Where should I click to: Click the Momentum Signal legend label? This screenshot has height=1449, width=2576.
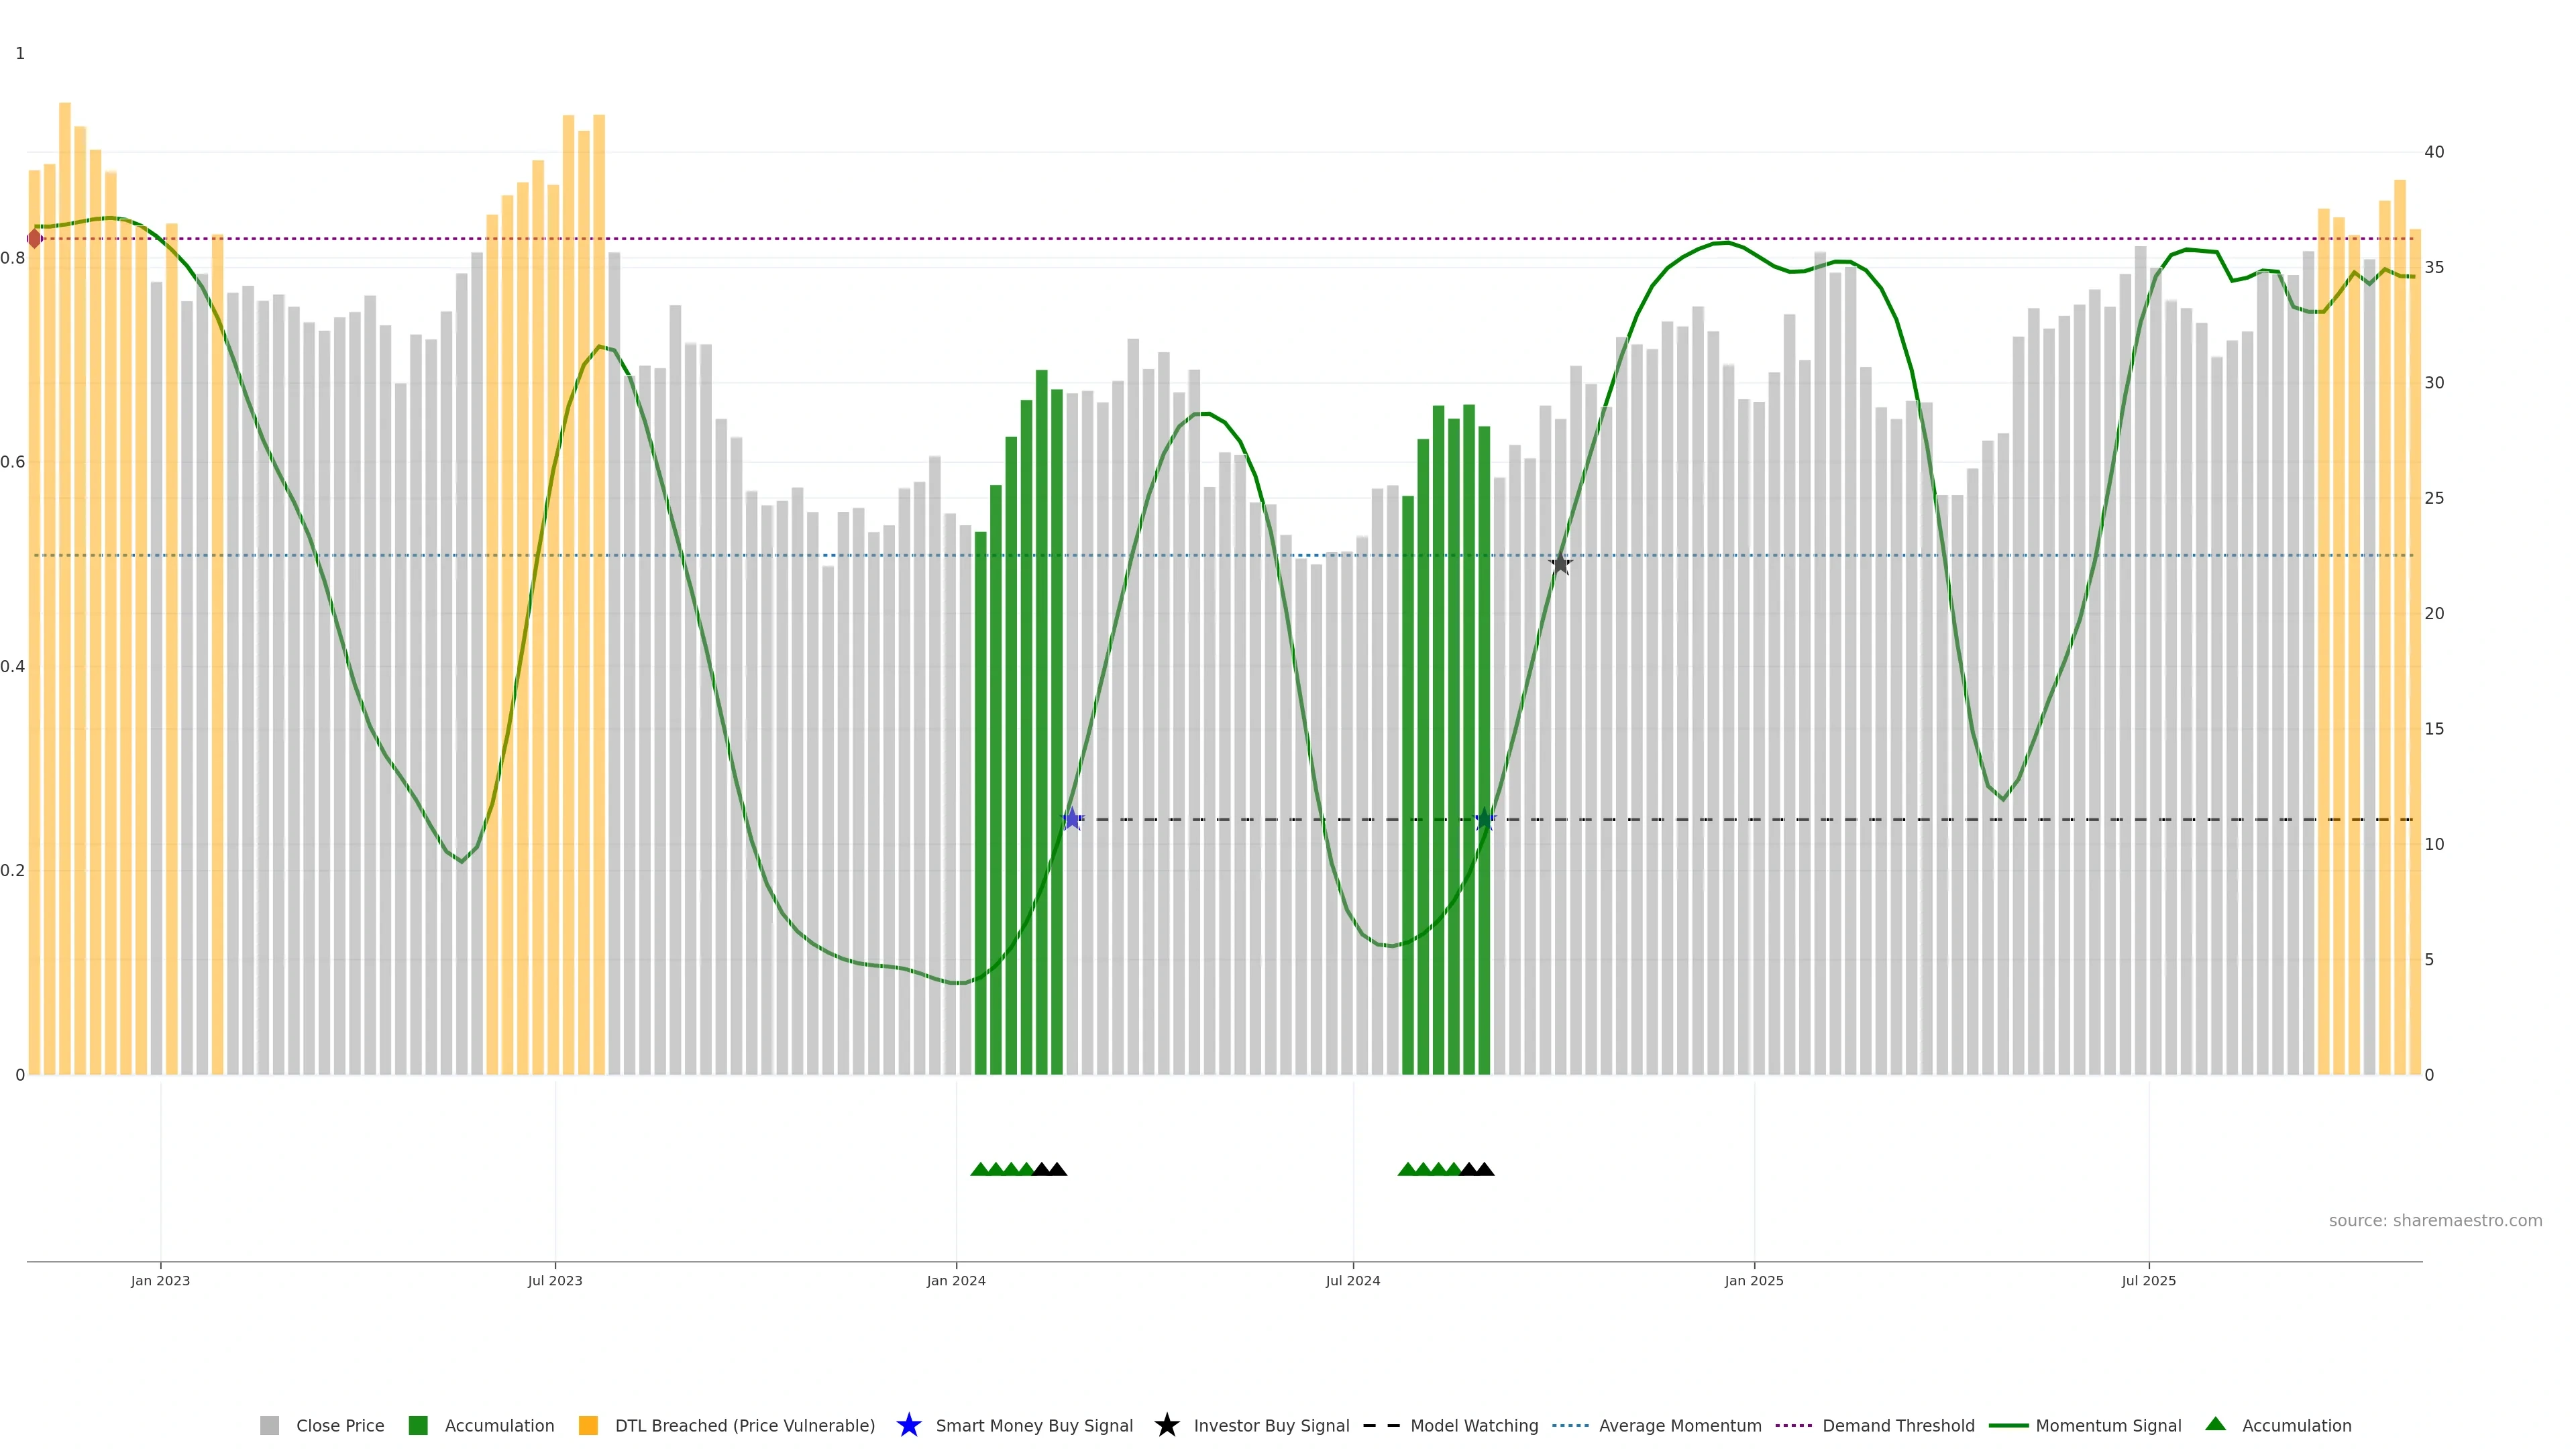[x=2108, y=1425]
